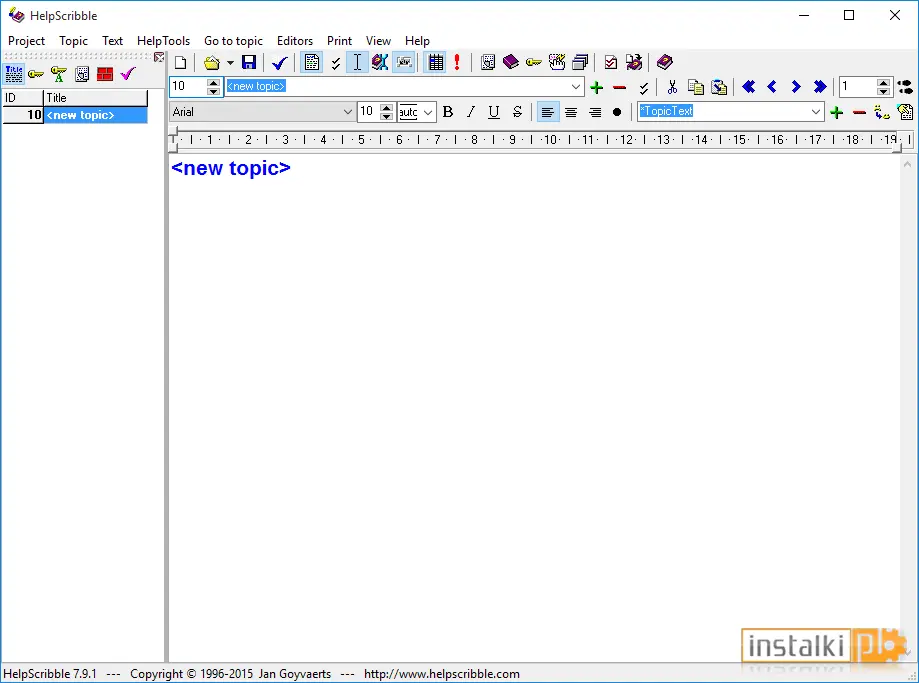Image resolution: width=919 pixels, height=683 pixels.
Task: Click the scissors Cut icon
Action: click(x=672, y=87)
